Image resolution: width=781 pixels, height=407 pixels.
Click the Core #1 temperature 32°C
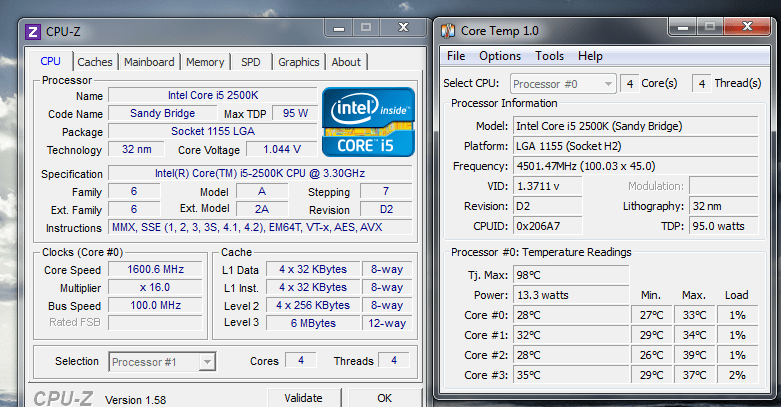(571, 335)
